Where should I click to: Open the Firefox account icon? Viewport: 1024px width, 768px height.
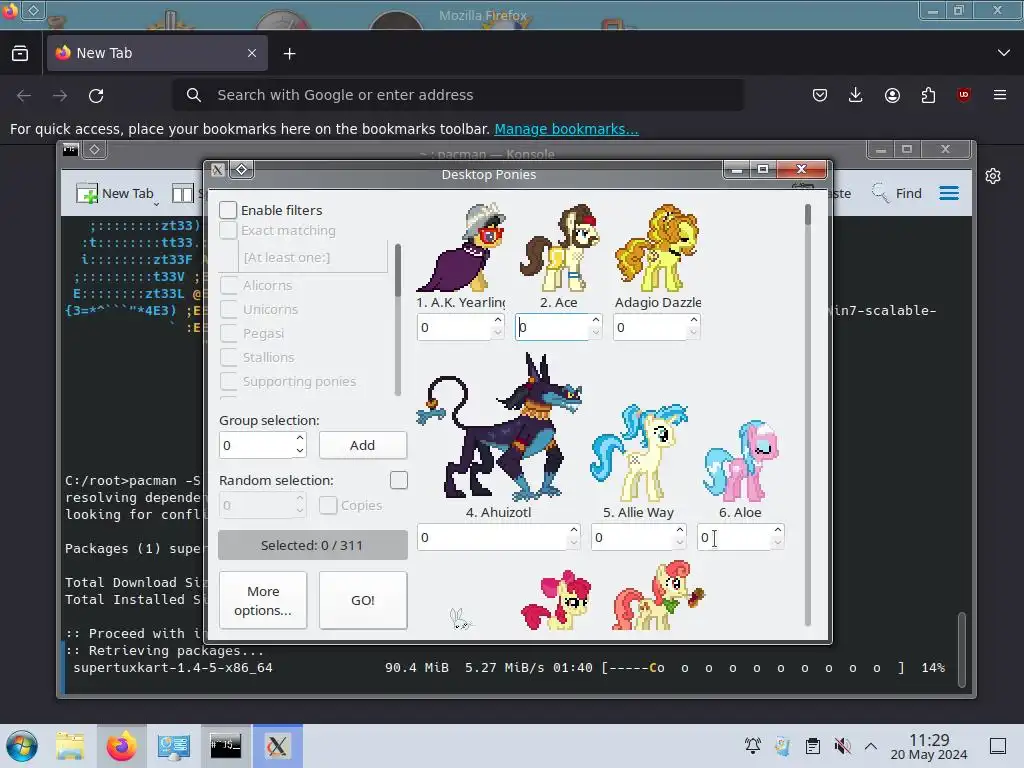892,95
